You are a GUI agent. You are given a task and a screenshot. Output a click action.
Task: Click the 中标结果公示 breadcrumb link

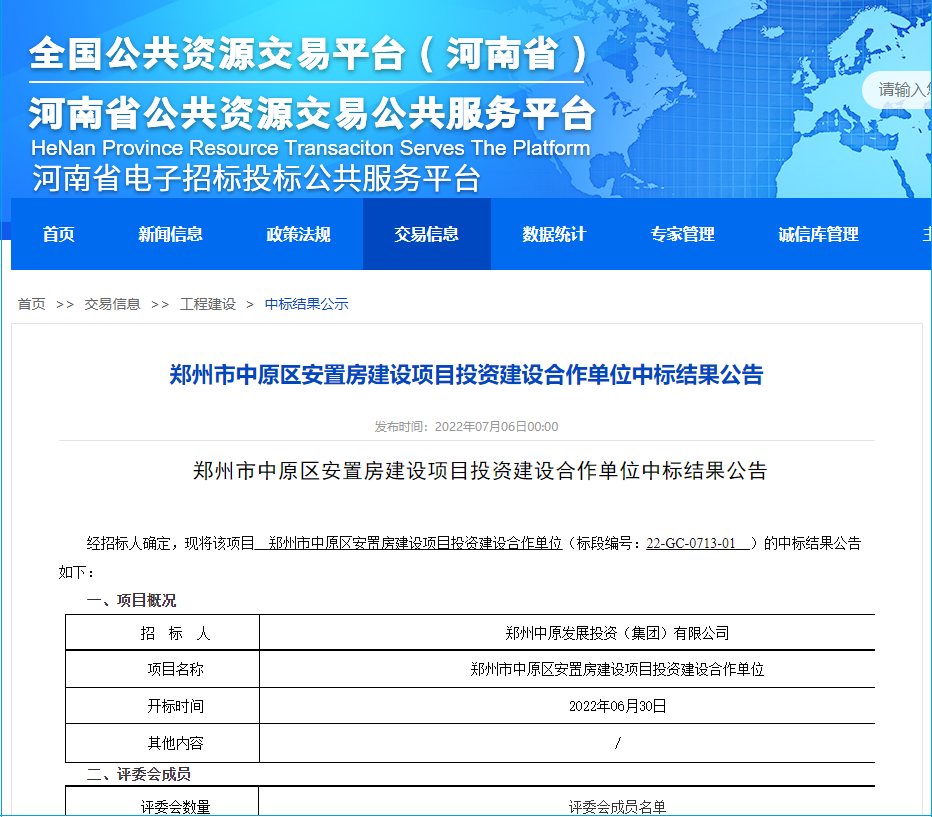[306, 304]
